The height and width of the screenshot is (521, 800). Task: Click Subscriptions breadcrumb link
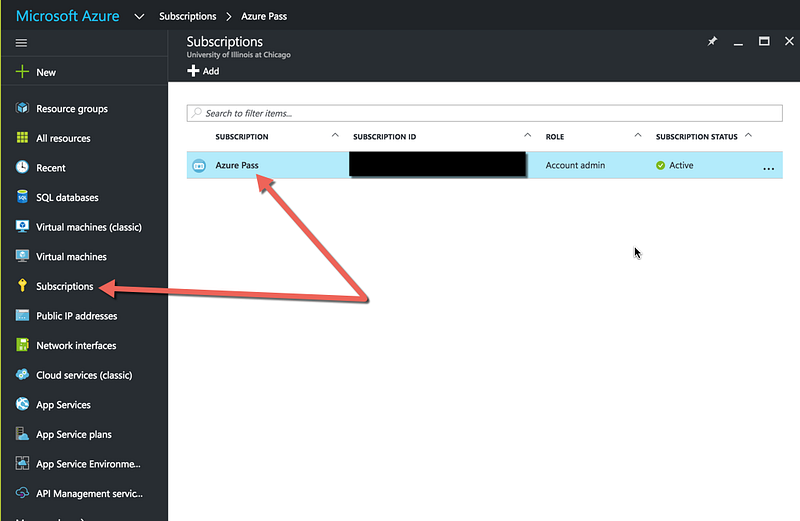point(187,16)
